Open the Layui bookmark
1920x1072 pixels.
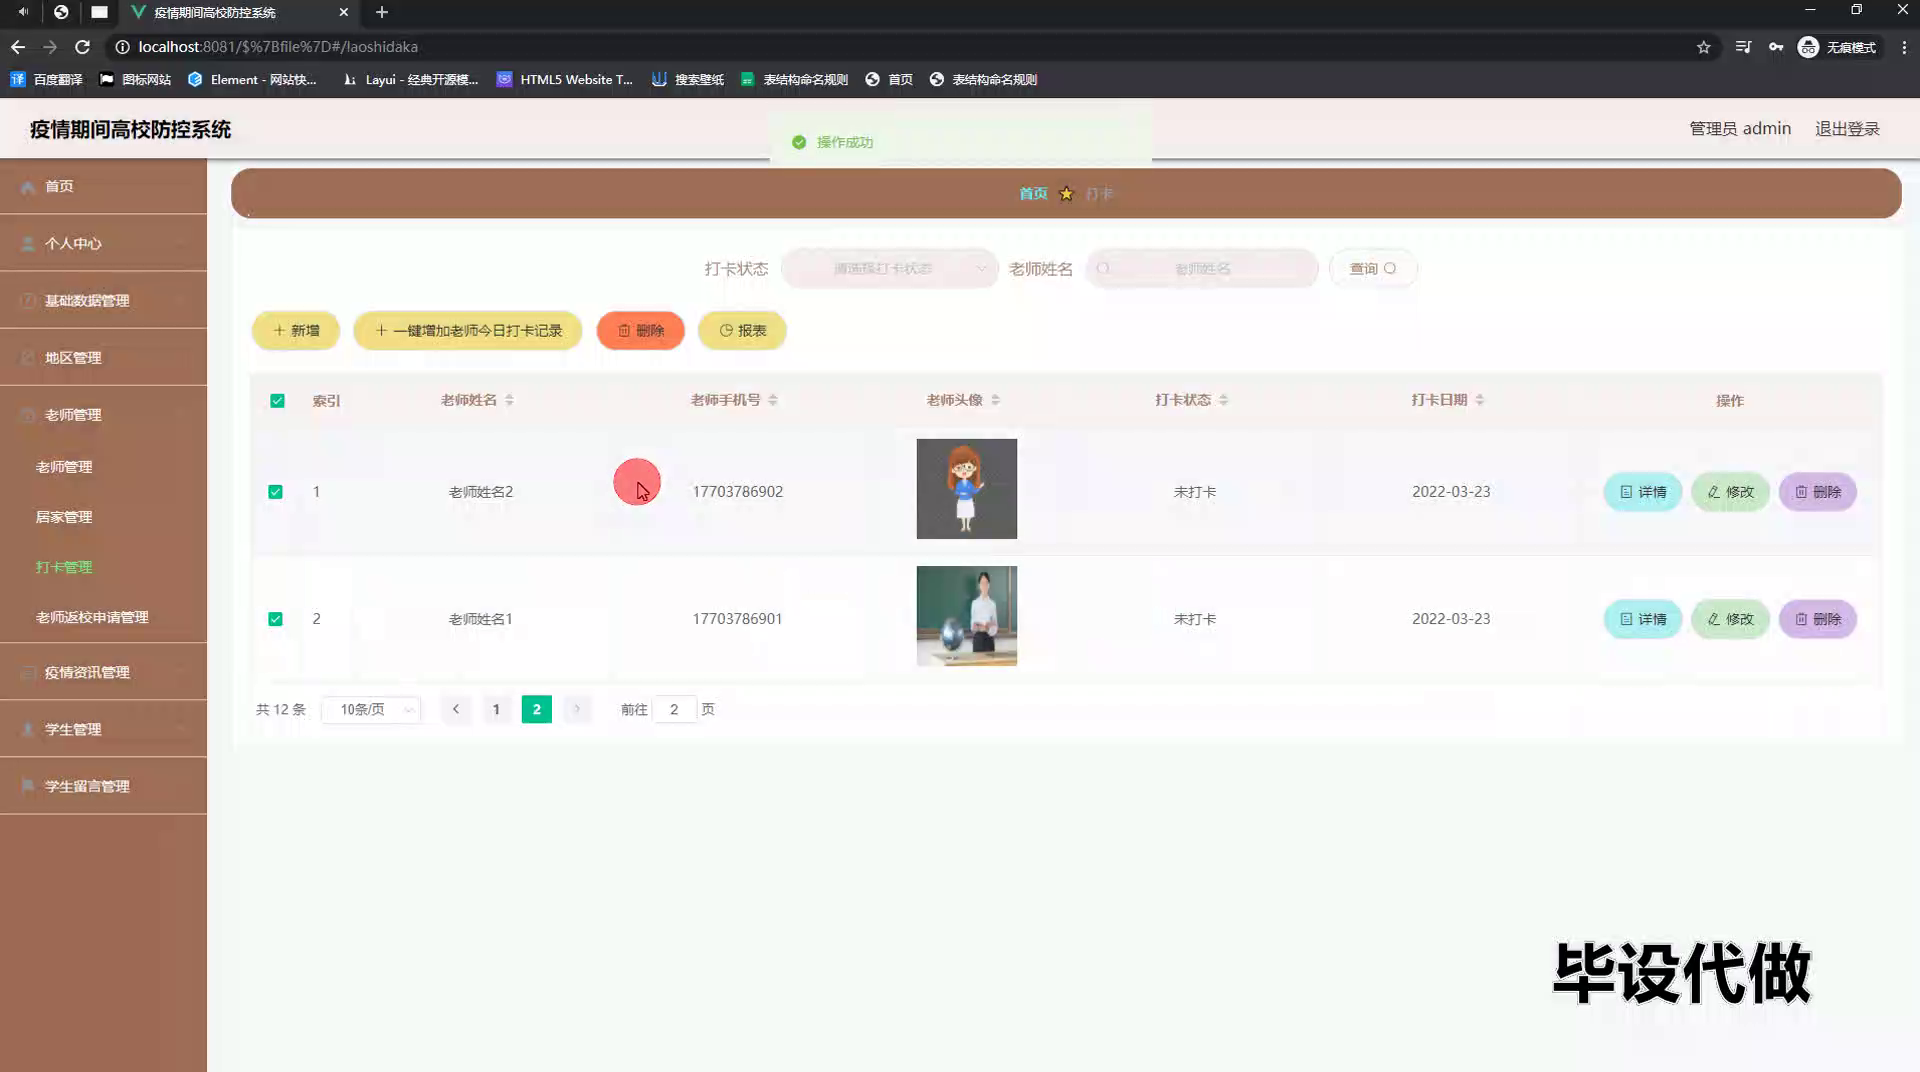pyautogui.click(x=410, y=79)
